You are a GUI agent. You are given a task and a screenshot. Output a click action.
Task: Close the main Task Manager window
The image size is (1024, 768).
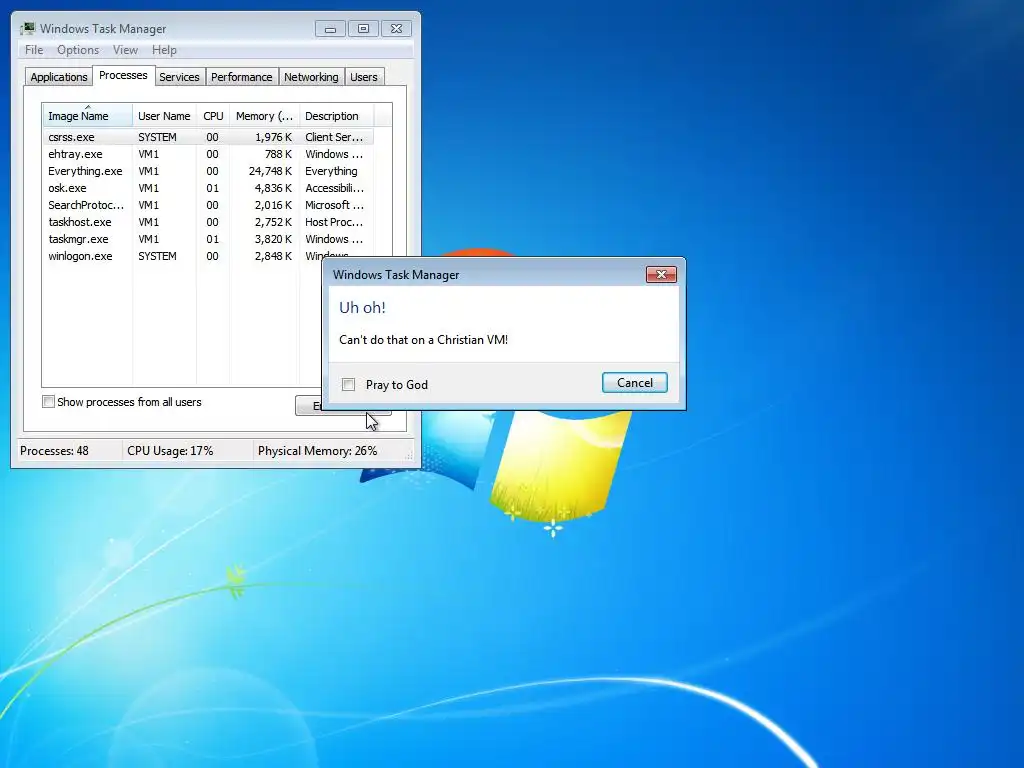click(396, 29)
